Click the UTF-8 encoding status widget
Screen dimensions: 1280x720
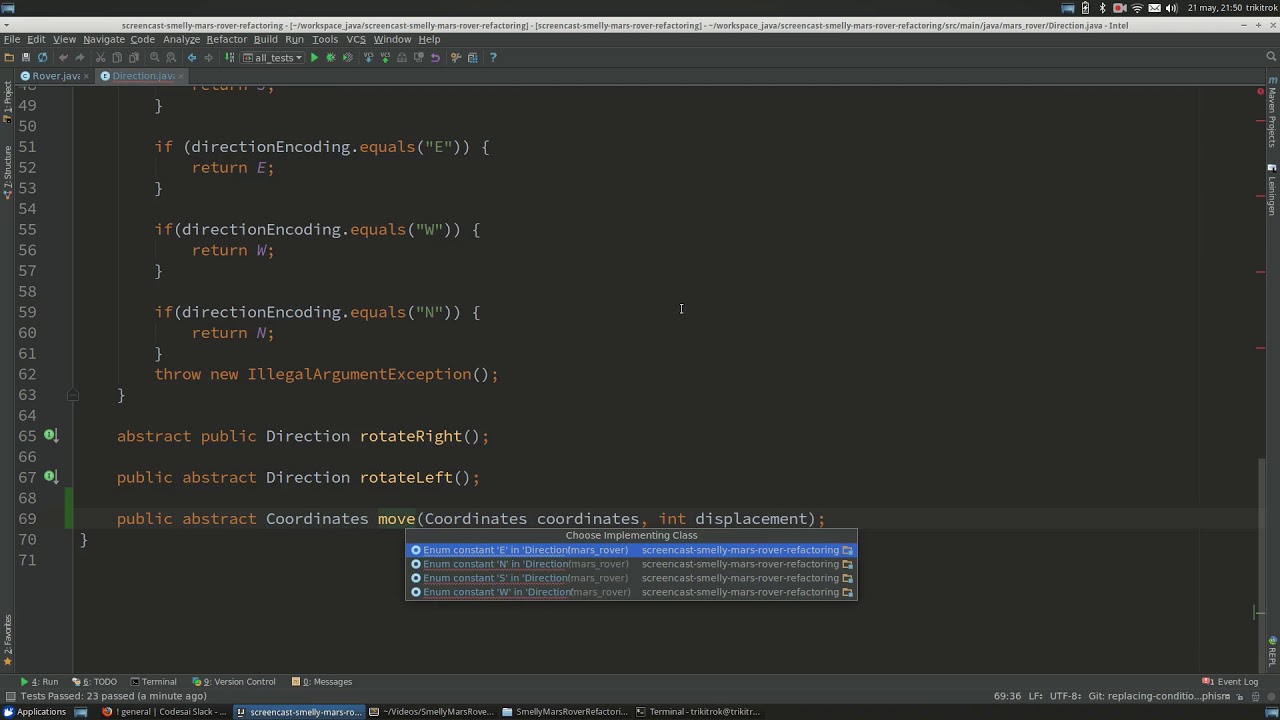tap(1064, 696)
